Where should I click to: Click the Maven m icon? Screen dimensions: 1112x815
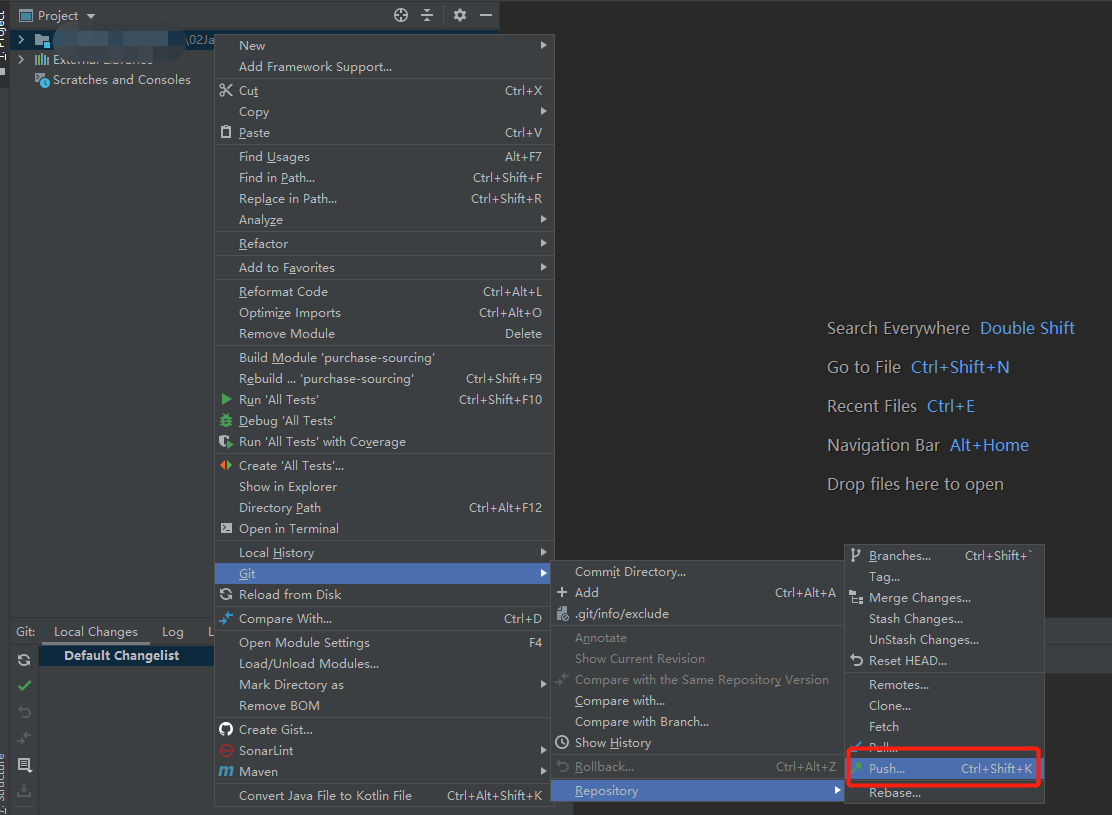[226, 771]
